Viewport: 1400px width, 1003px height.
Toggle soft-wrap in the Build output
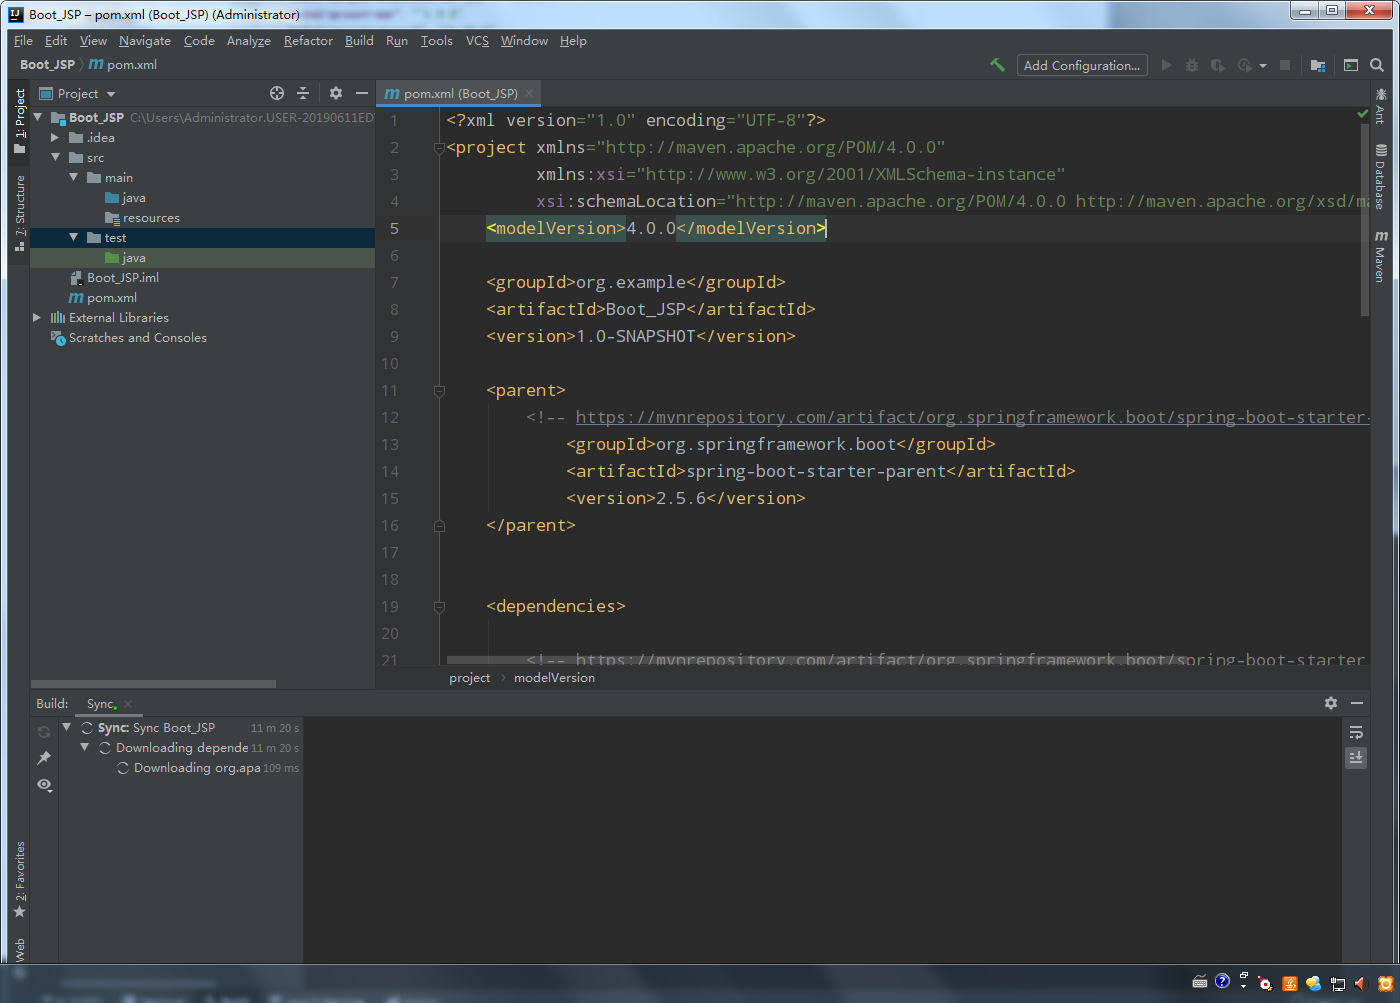tap(1355, 733)
